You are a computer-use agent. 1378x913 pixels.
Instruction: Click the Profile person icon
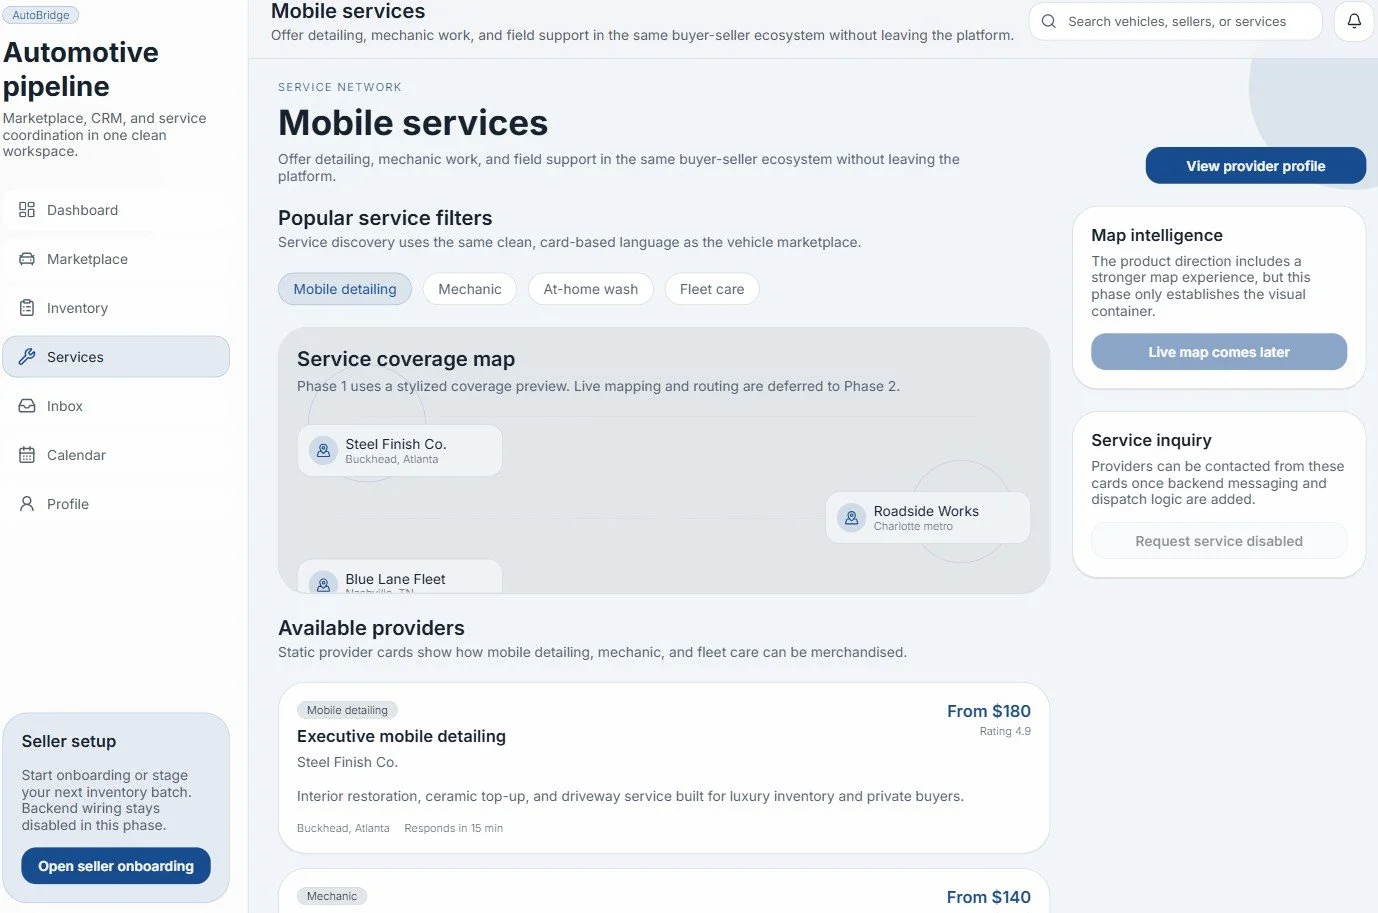(27, 504)
